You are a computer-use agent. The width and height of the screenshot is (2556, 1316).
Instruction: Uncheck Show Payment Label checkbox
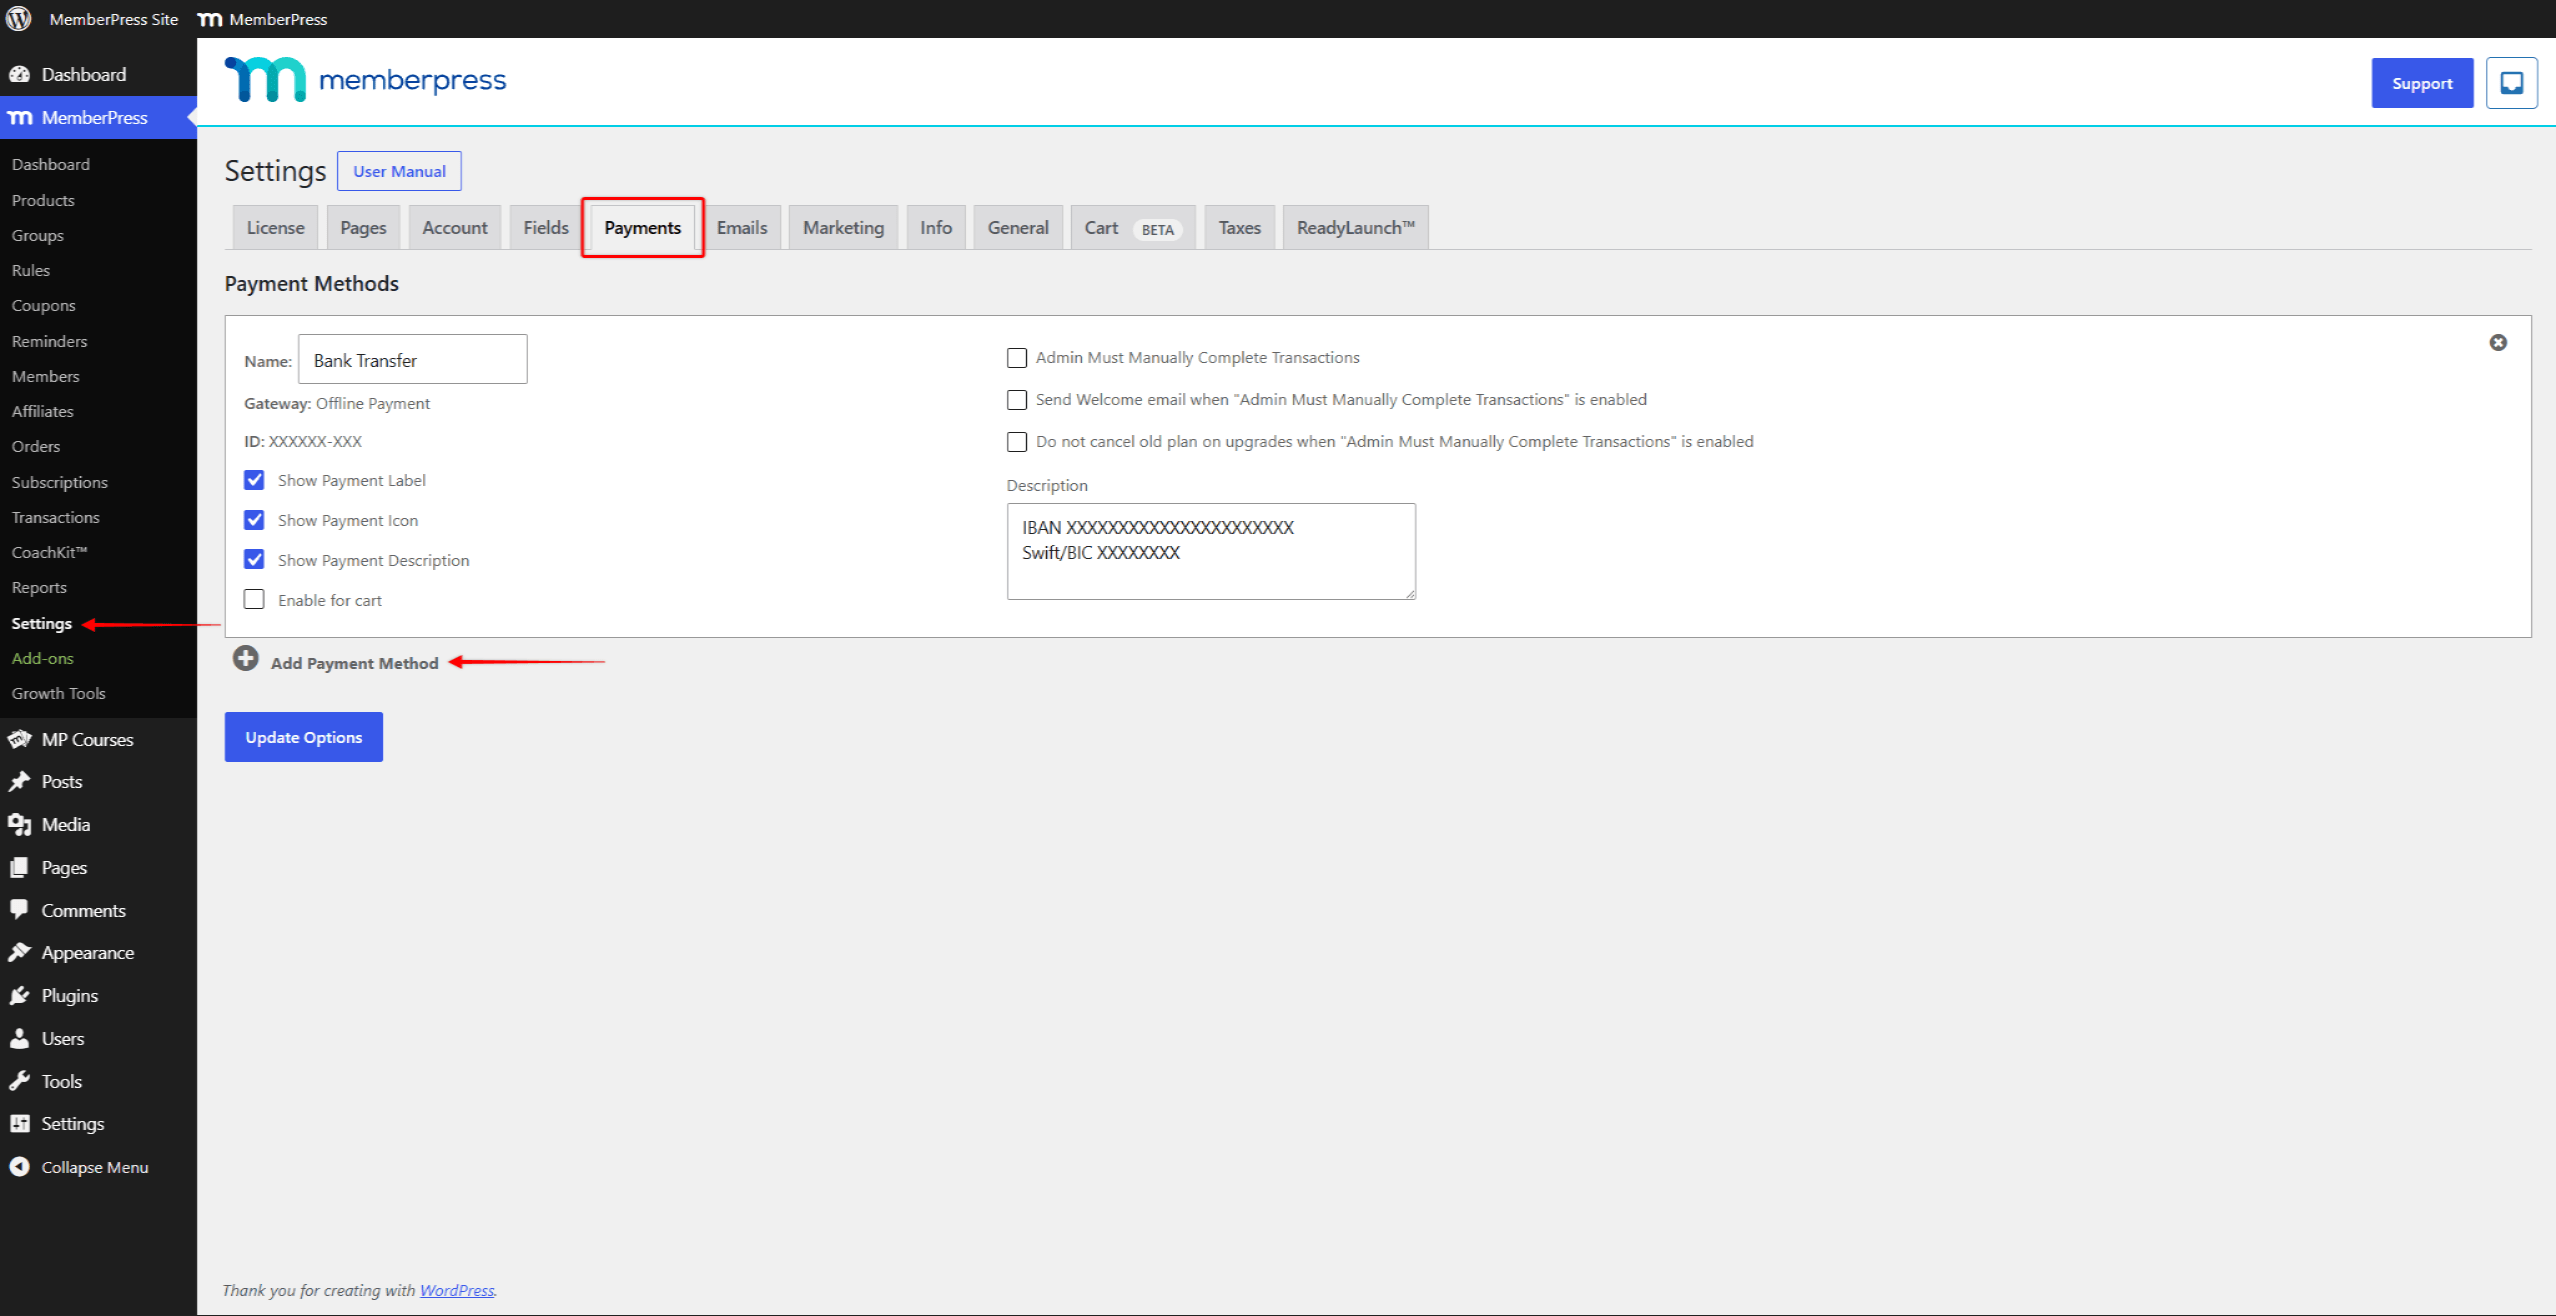pyautogui.click(x=254, y=480)
